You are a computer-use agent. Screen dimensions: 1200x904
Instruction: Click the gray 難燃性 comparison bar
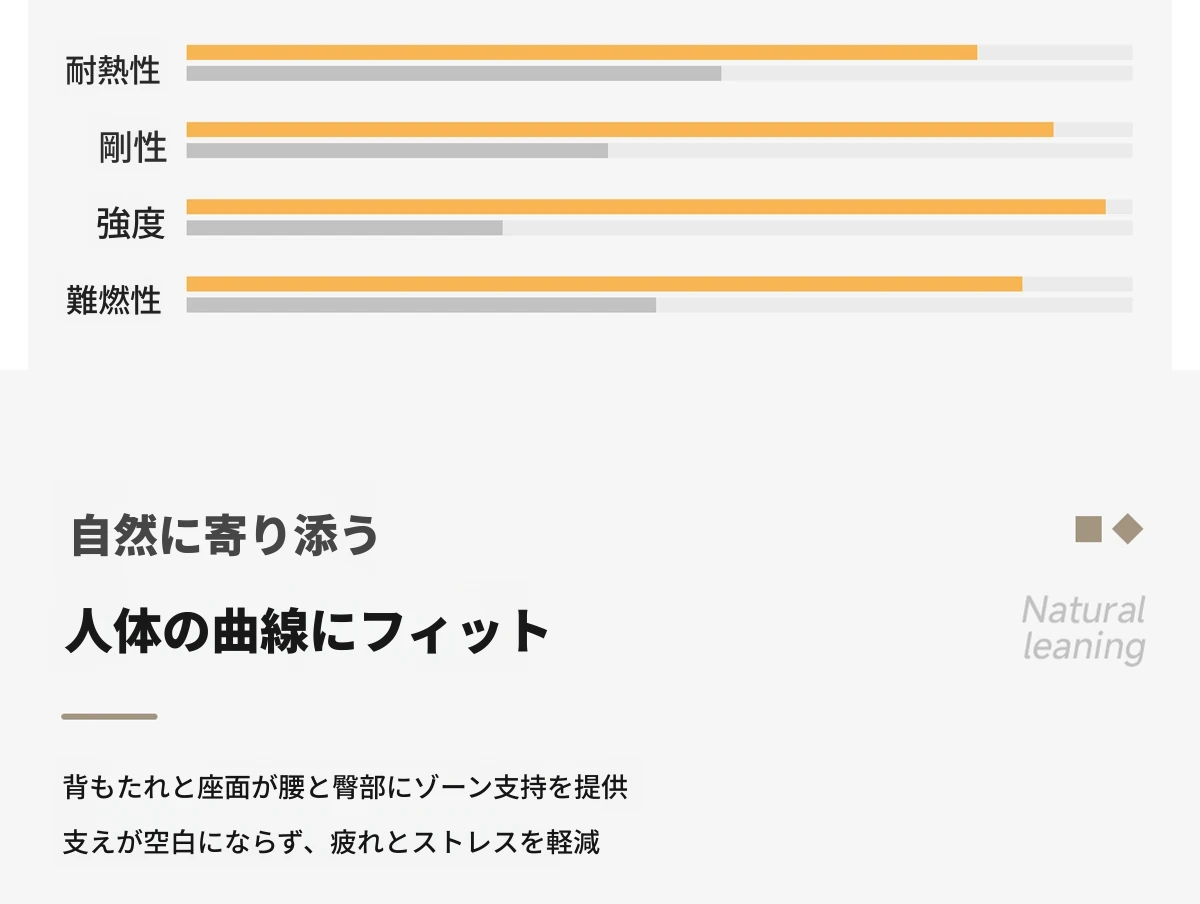[x=421, y=304]
